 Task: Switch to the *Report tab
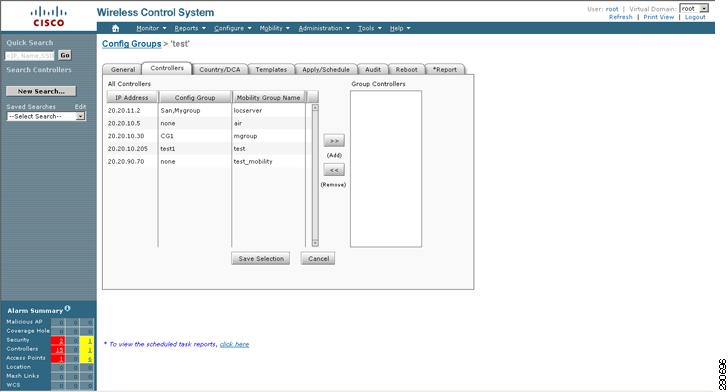click(x=445, y=69)
